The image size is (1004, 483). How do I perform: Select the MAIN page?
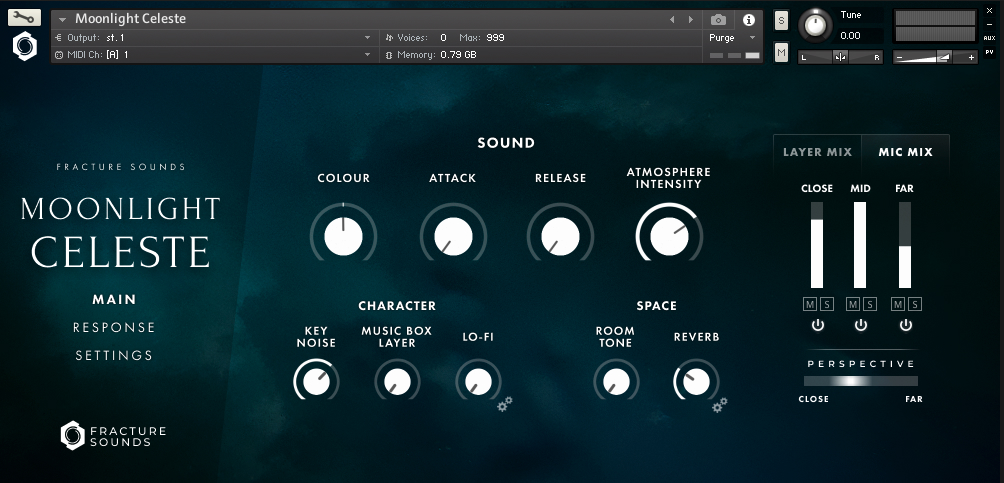114,299
